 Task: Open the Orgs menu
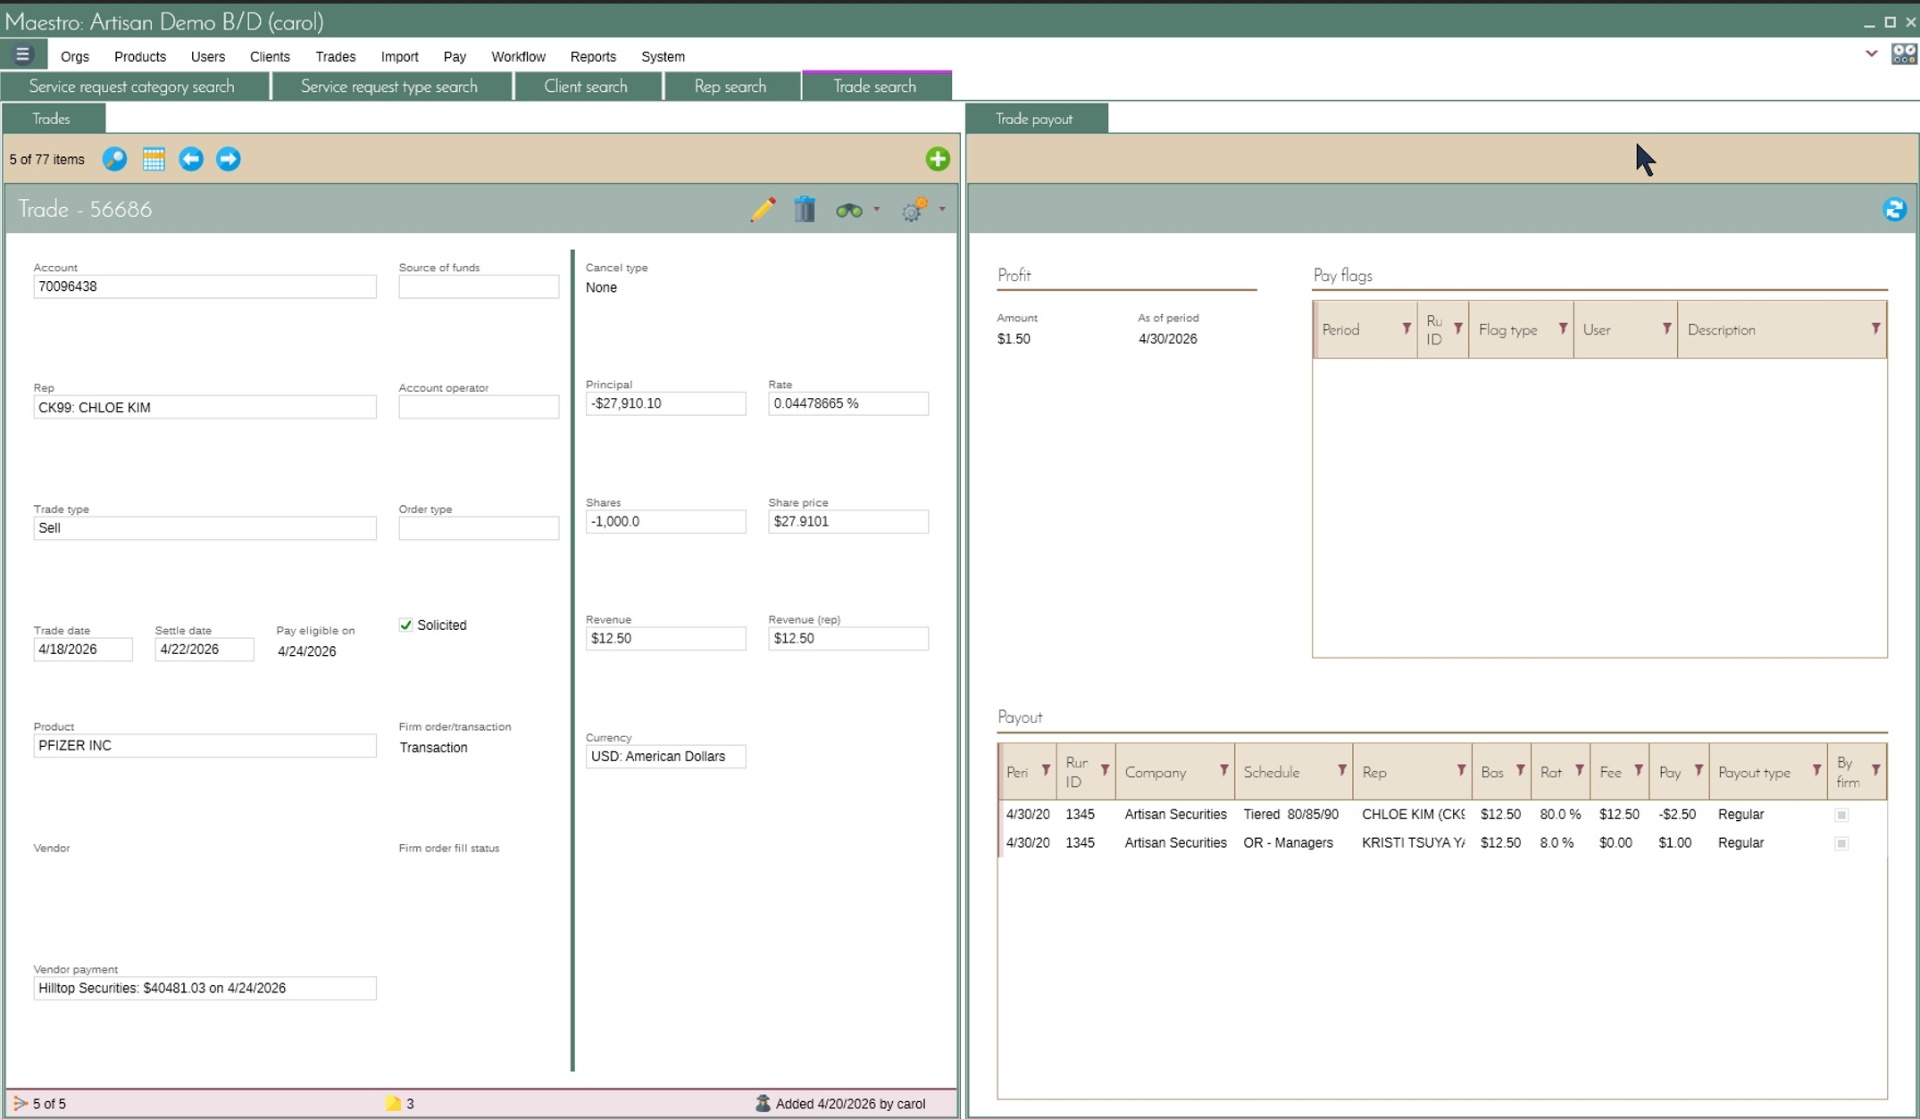click(75, 57)
